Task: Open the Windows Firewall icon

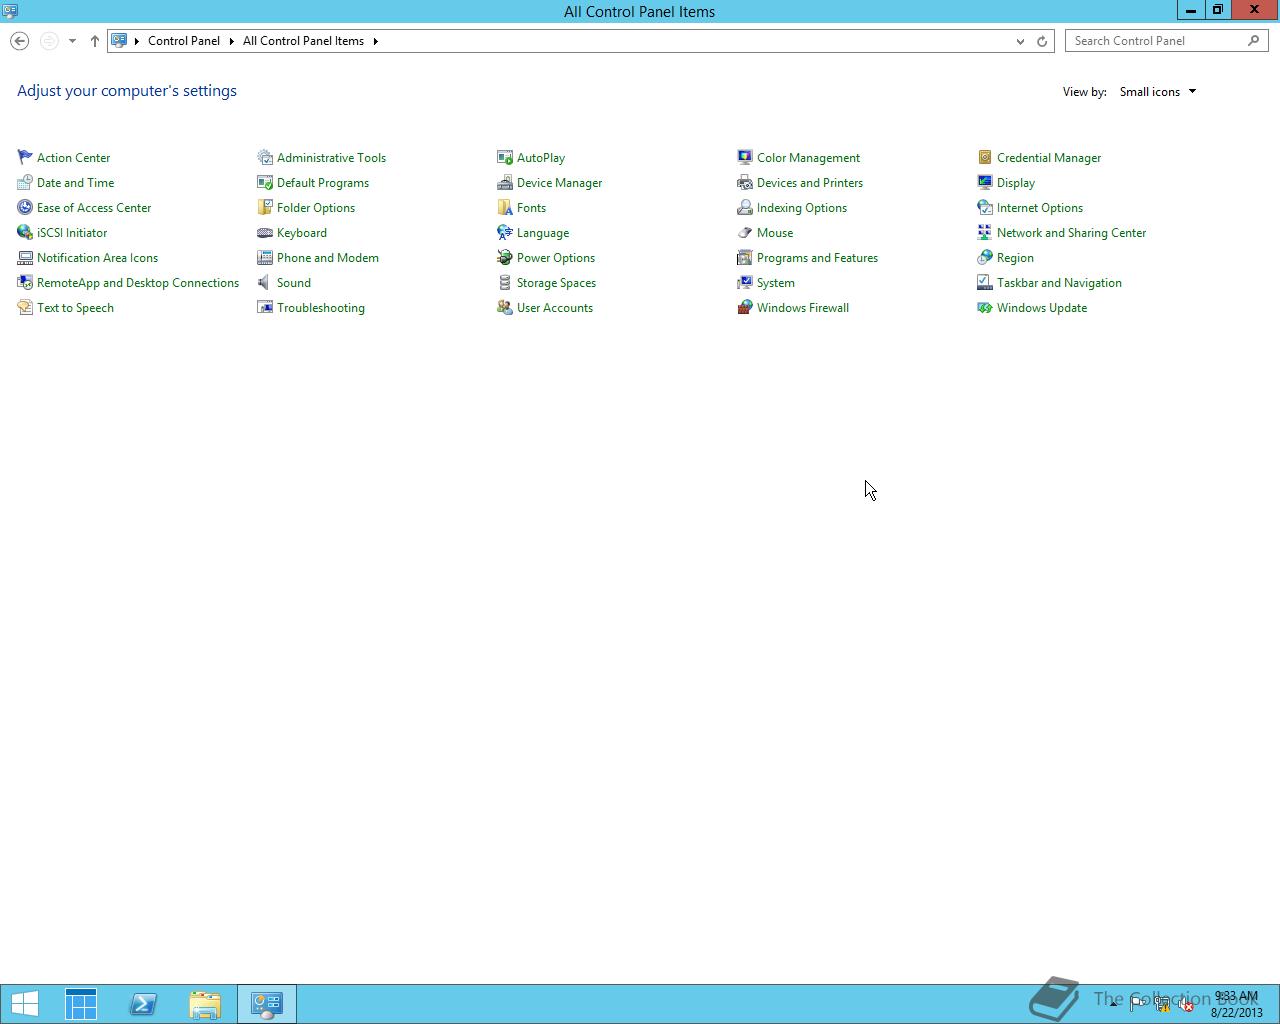Action: coord(745,307)
